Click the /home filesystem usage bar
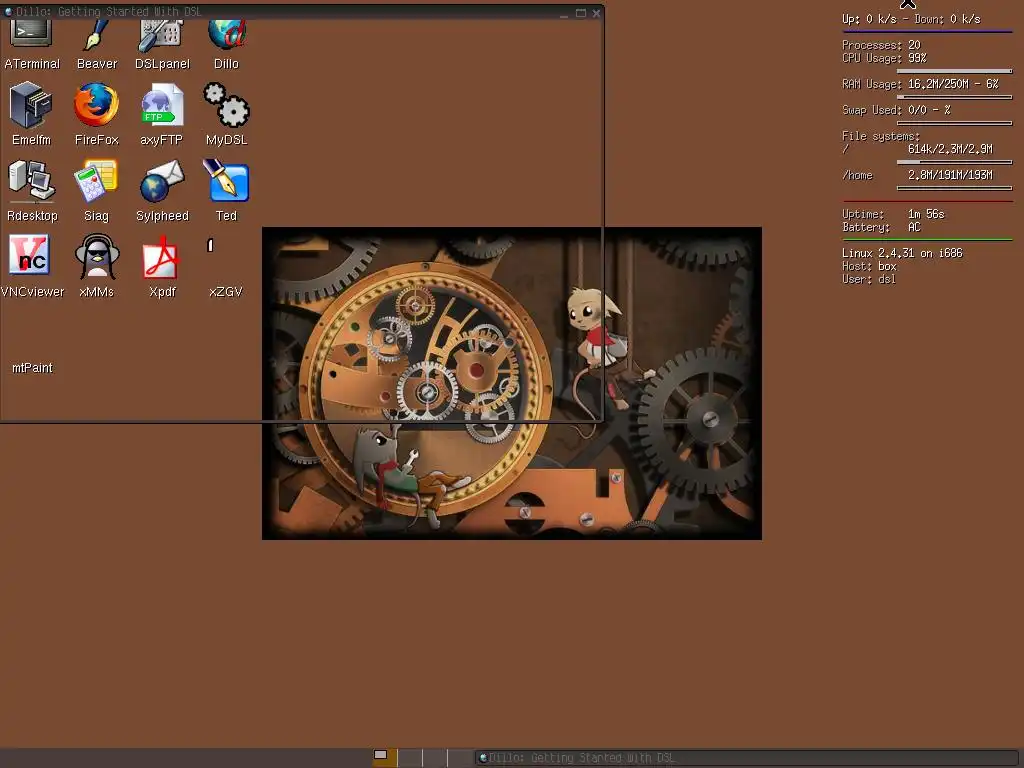The image size is (1024, 768). [954, 188]
